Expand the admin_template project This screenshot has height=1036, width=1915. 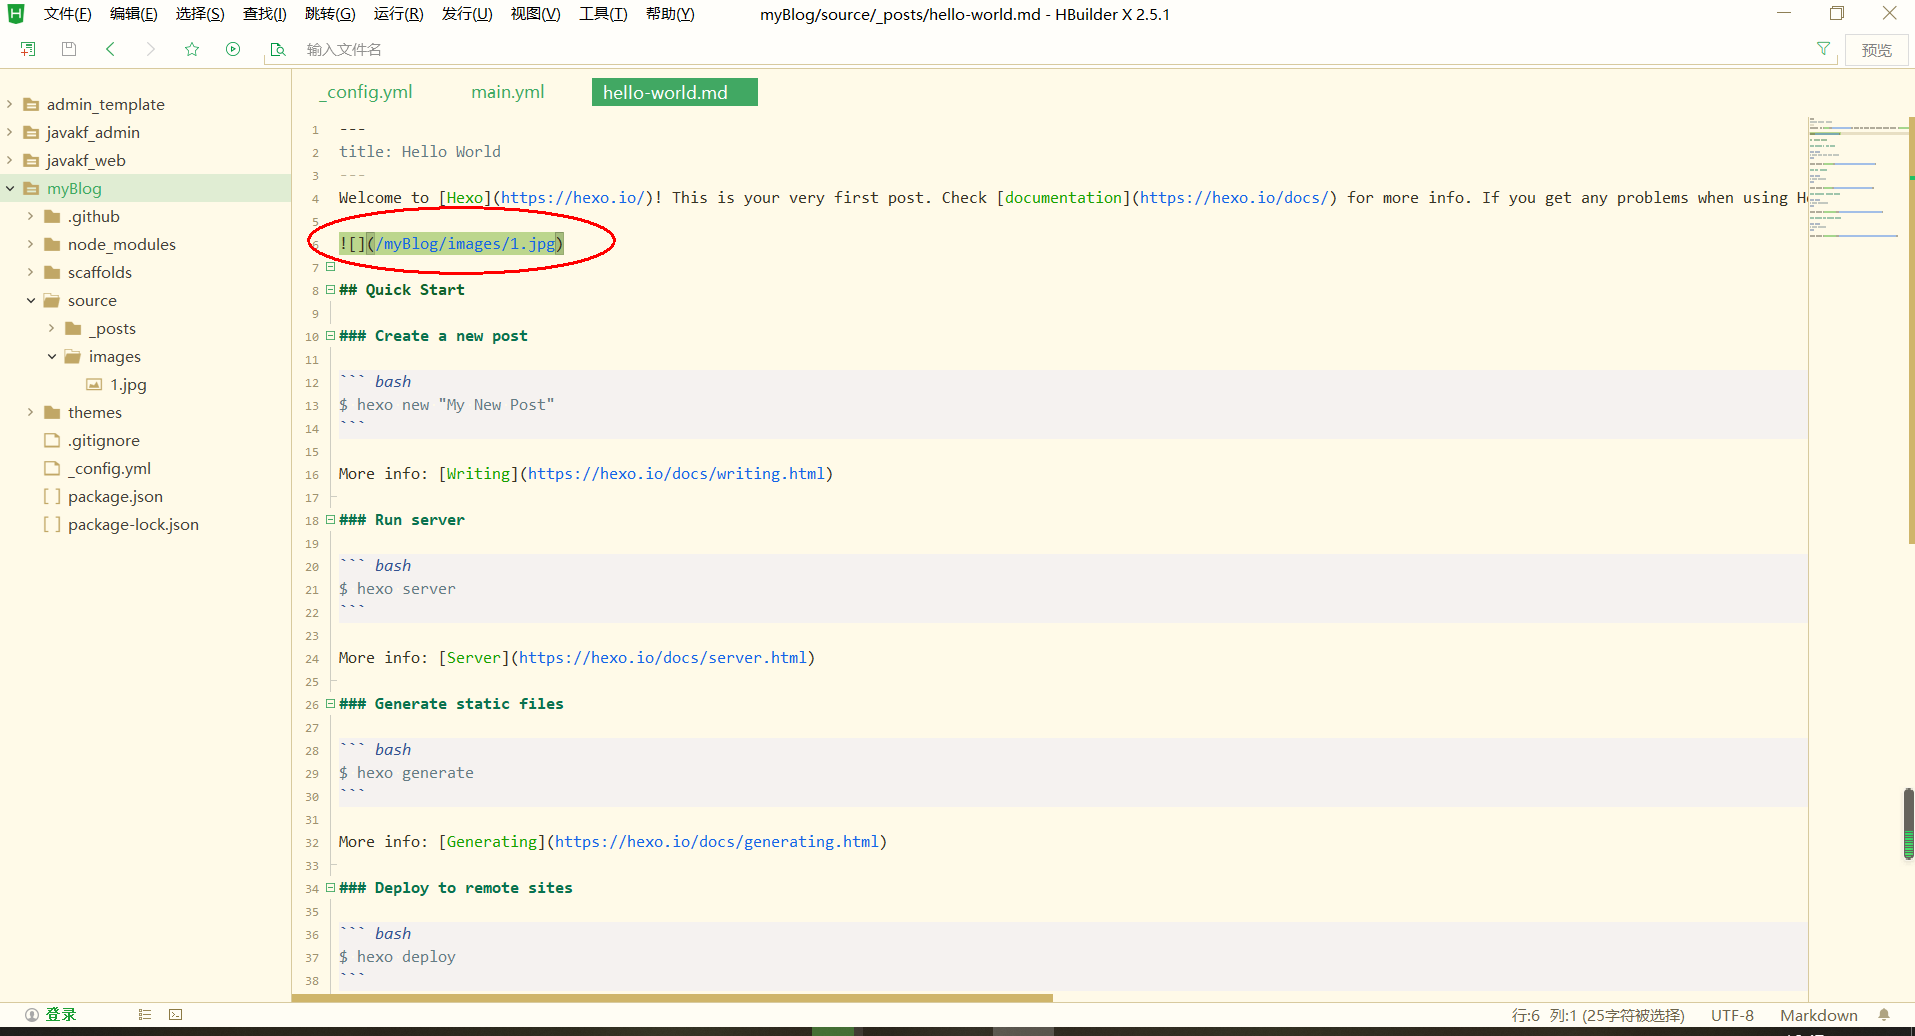(x=10, y=104)
